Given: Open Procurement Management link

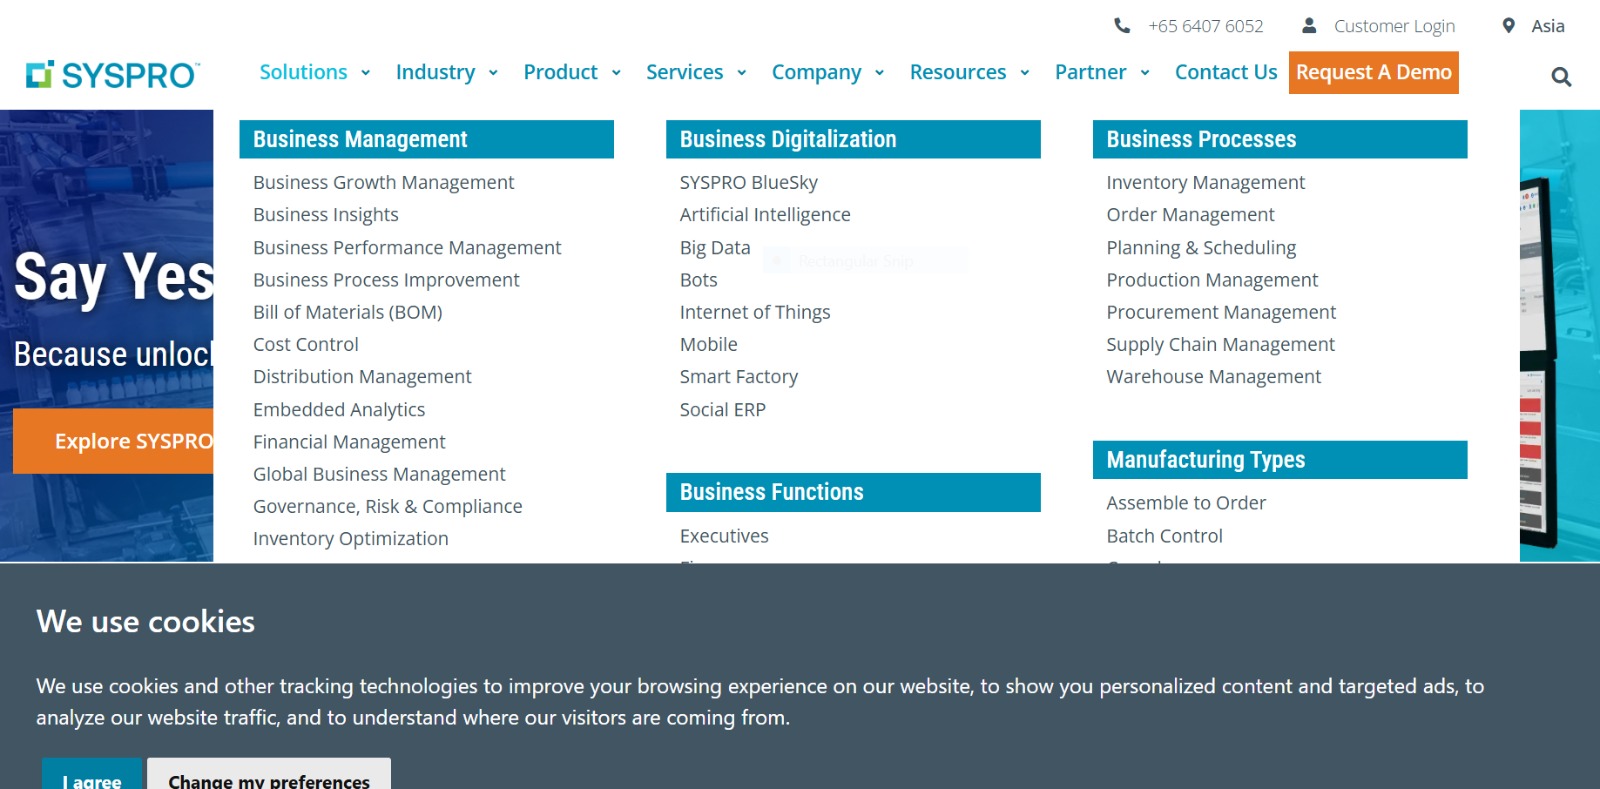Looking at the screenshot, I should [x=1221, y=312].
